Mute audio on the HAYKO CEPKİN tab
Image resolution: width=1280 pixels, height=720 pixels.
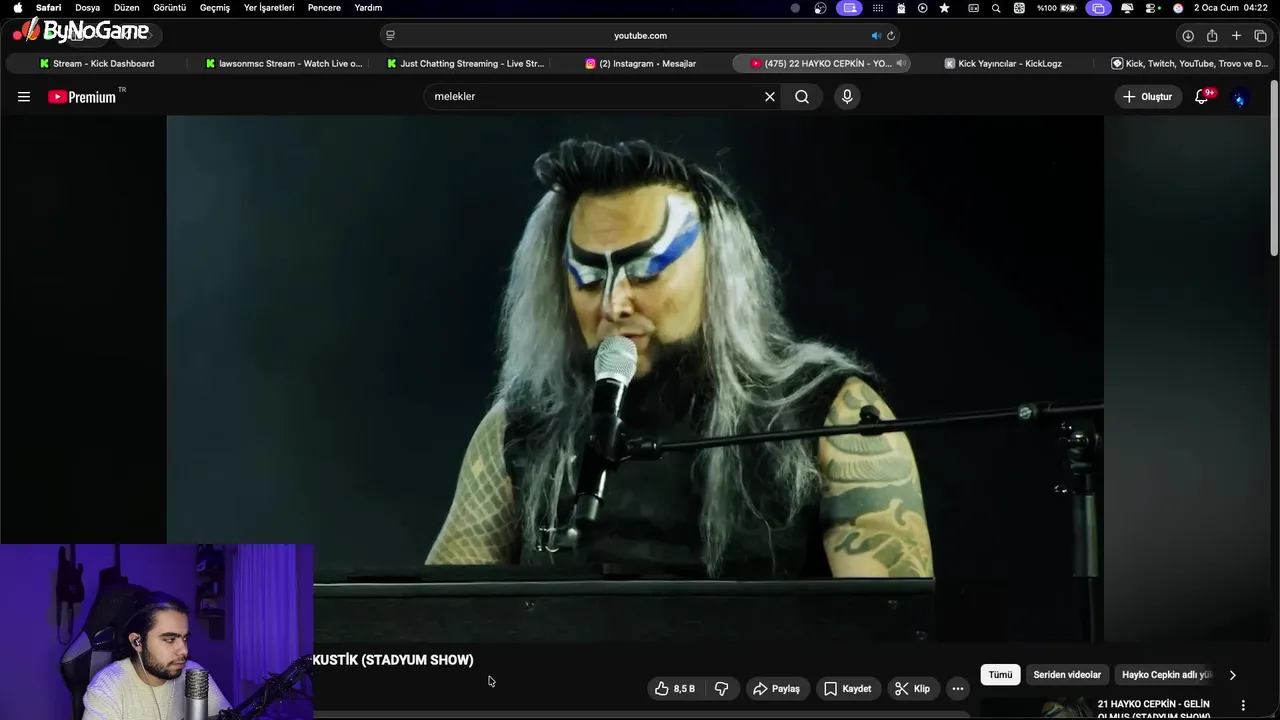tap(900, 64)
